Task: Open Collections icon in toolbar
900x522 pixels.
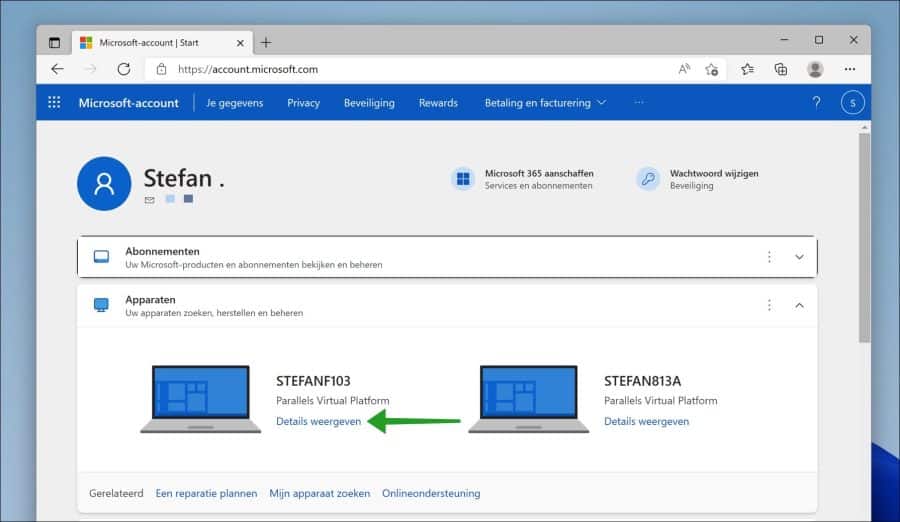Action: tap(781, 69)
